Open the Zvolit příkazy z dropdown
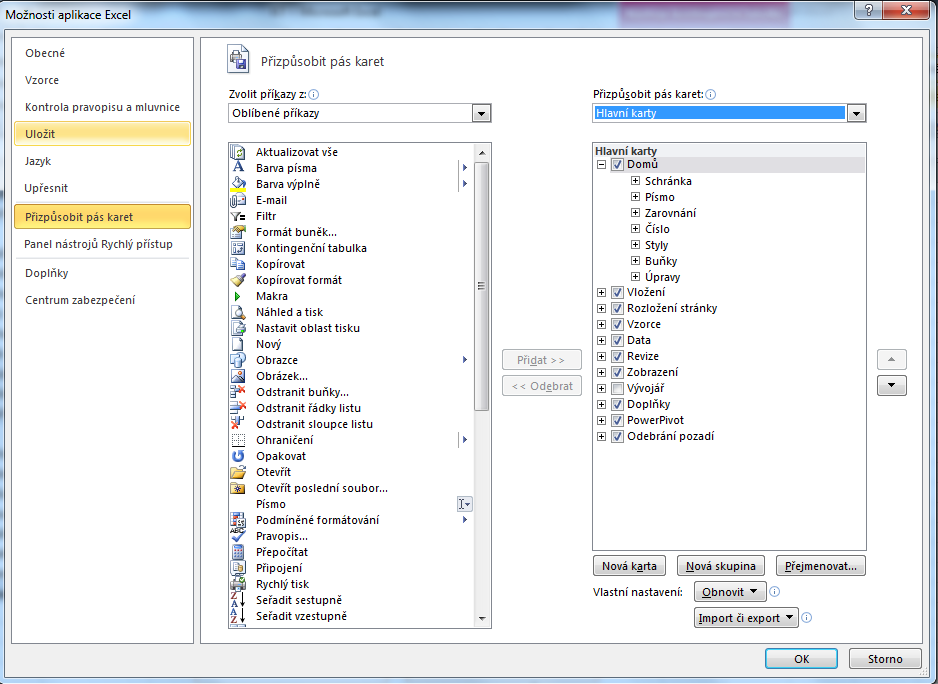Screen dimensions: 938x684 click(481, 113)
